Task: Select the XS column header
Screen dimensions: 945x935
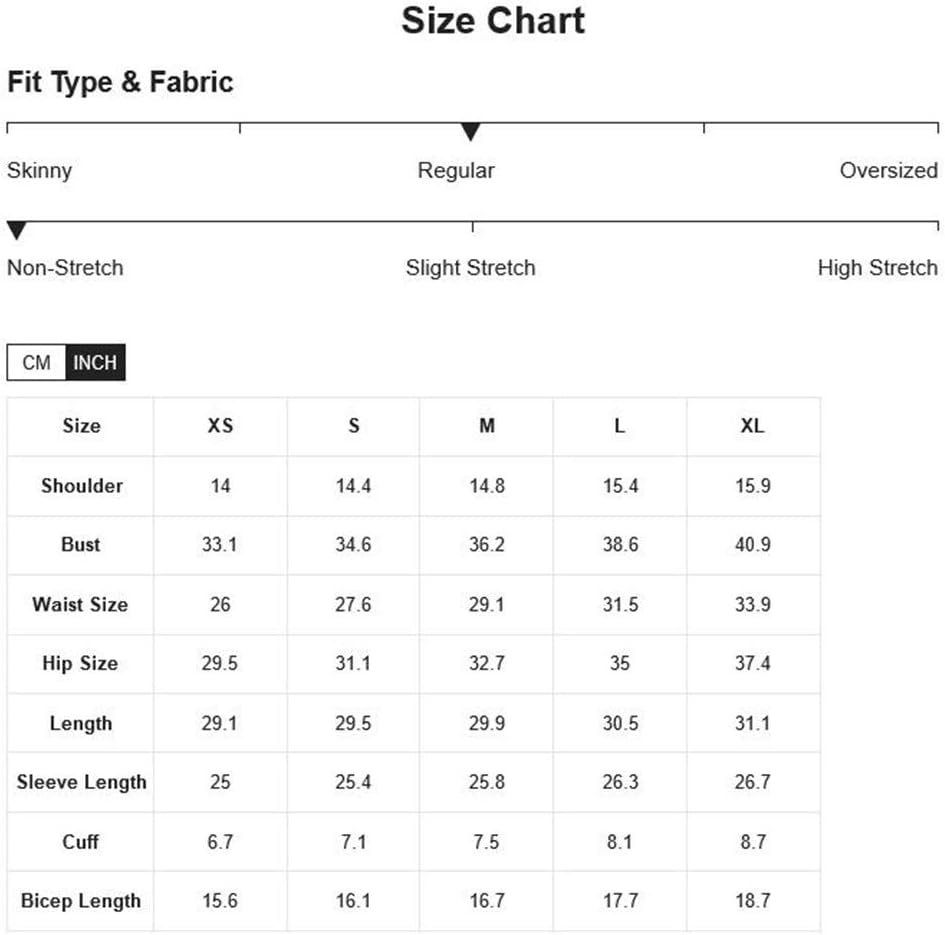Action: [221, 426]
